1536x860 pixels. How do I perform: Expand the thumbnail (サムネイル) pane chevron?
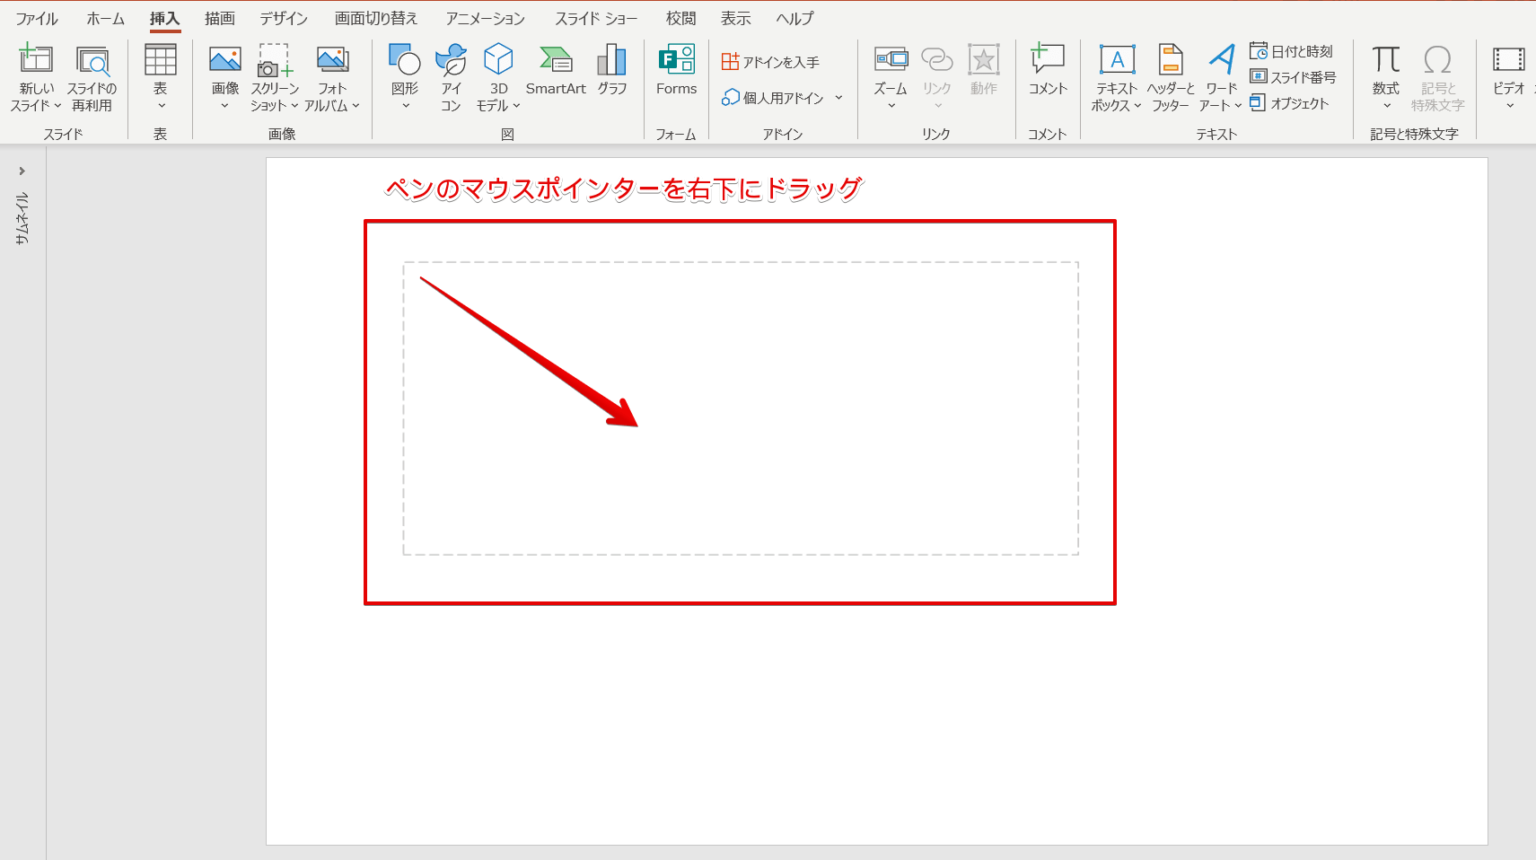click(22, 171)
